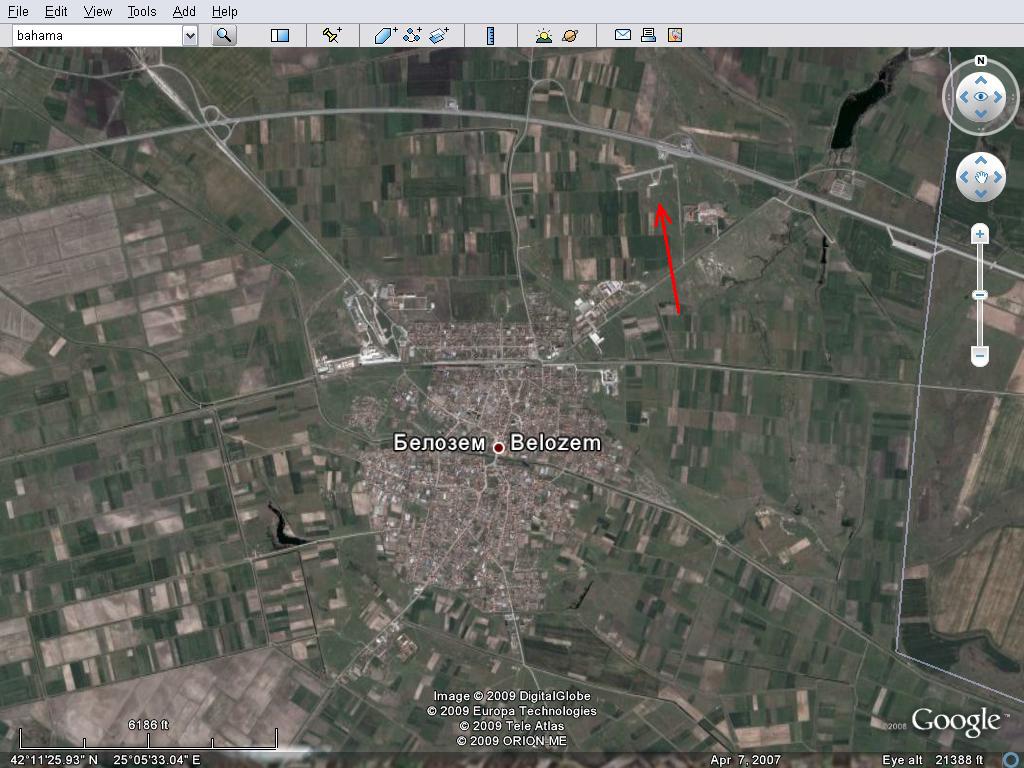This screenshot has height=768, width=1024.
Task: Click the look-down arrow on eye joystick
Action: click(x=981, y=113)
